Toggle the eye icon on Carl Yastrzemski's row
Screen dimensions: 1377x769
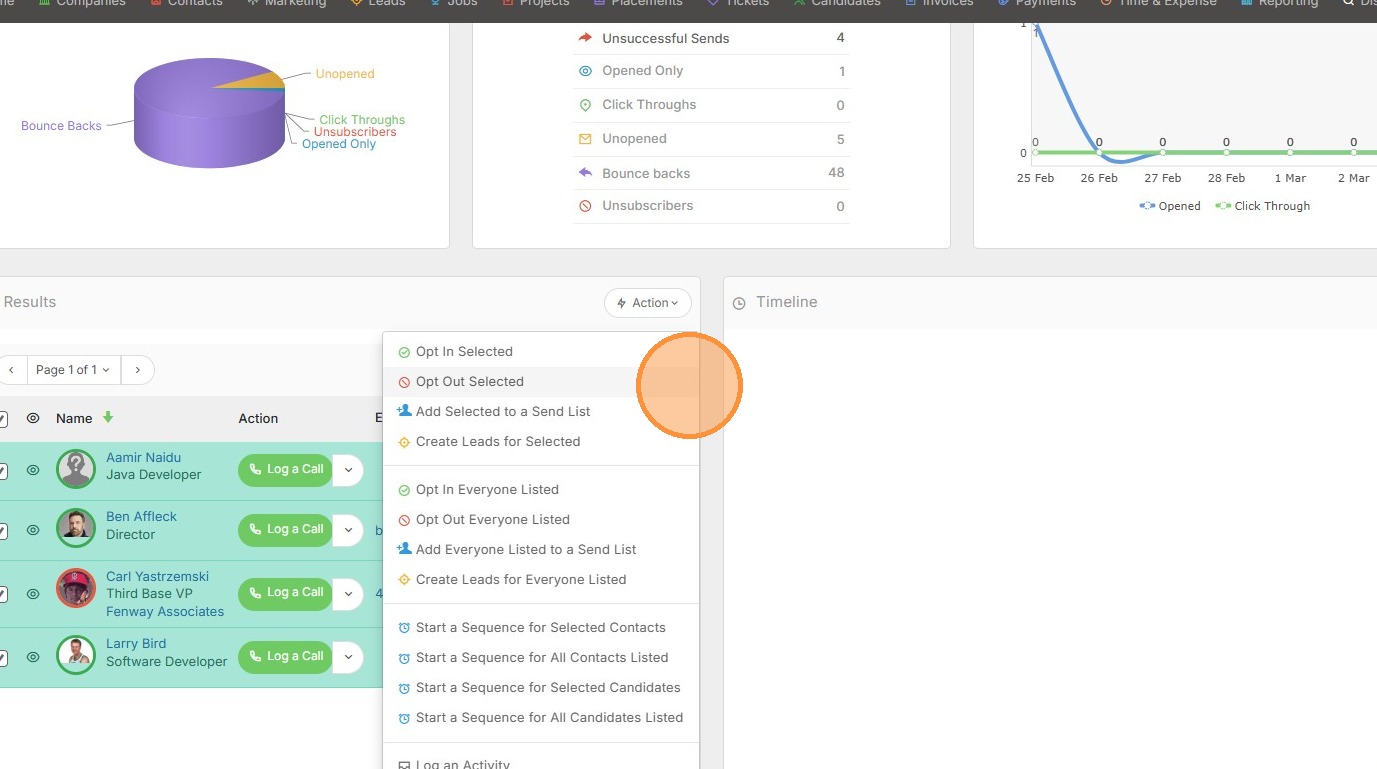pos(33,593)
